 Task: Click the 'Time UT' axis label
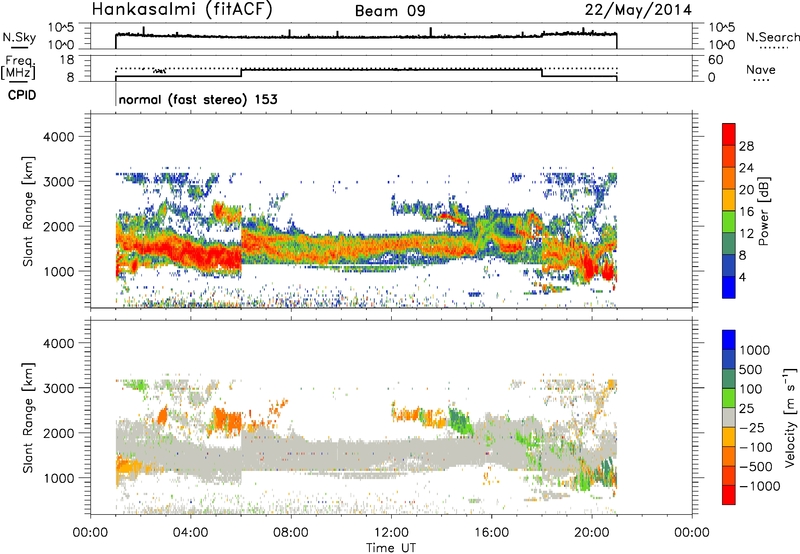[391, 548]
